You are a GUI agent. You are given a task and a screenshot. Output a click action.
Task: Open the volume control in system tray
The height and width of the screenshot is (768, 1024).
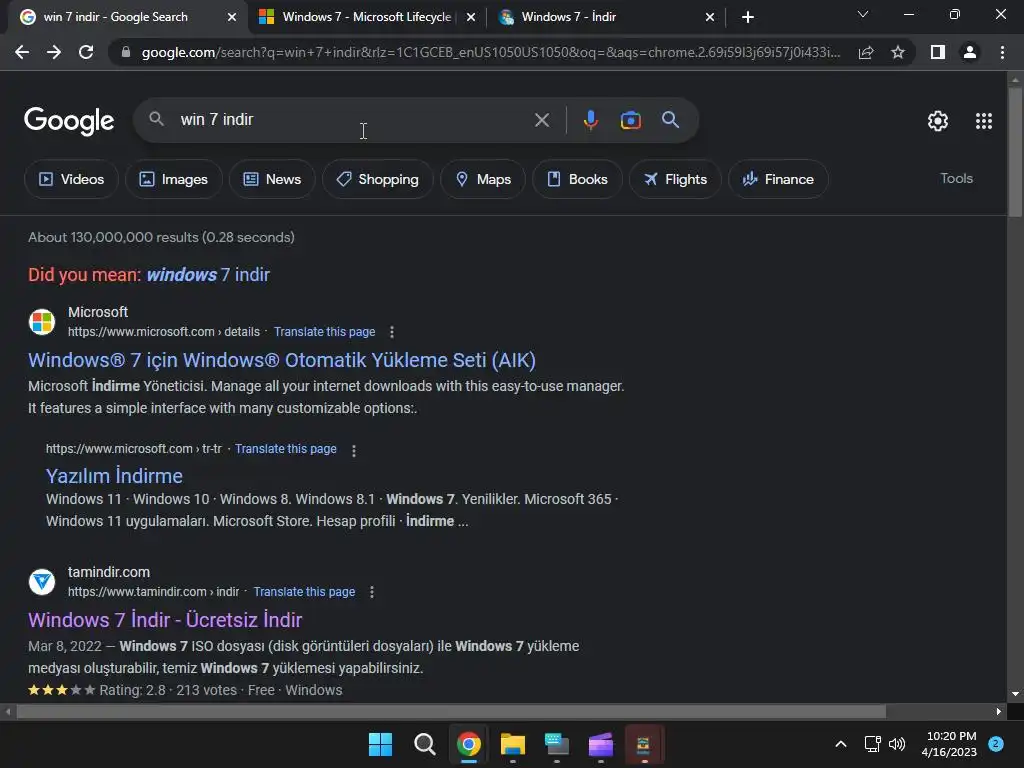coord(897,744)
